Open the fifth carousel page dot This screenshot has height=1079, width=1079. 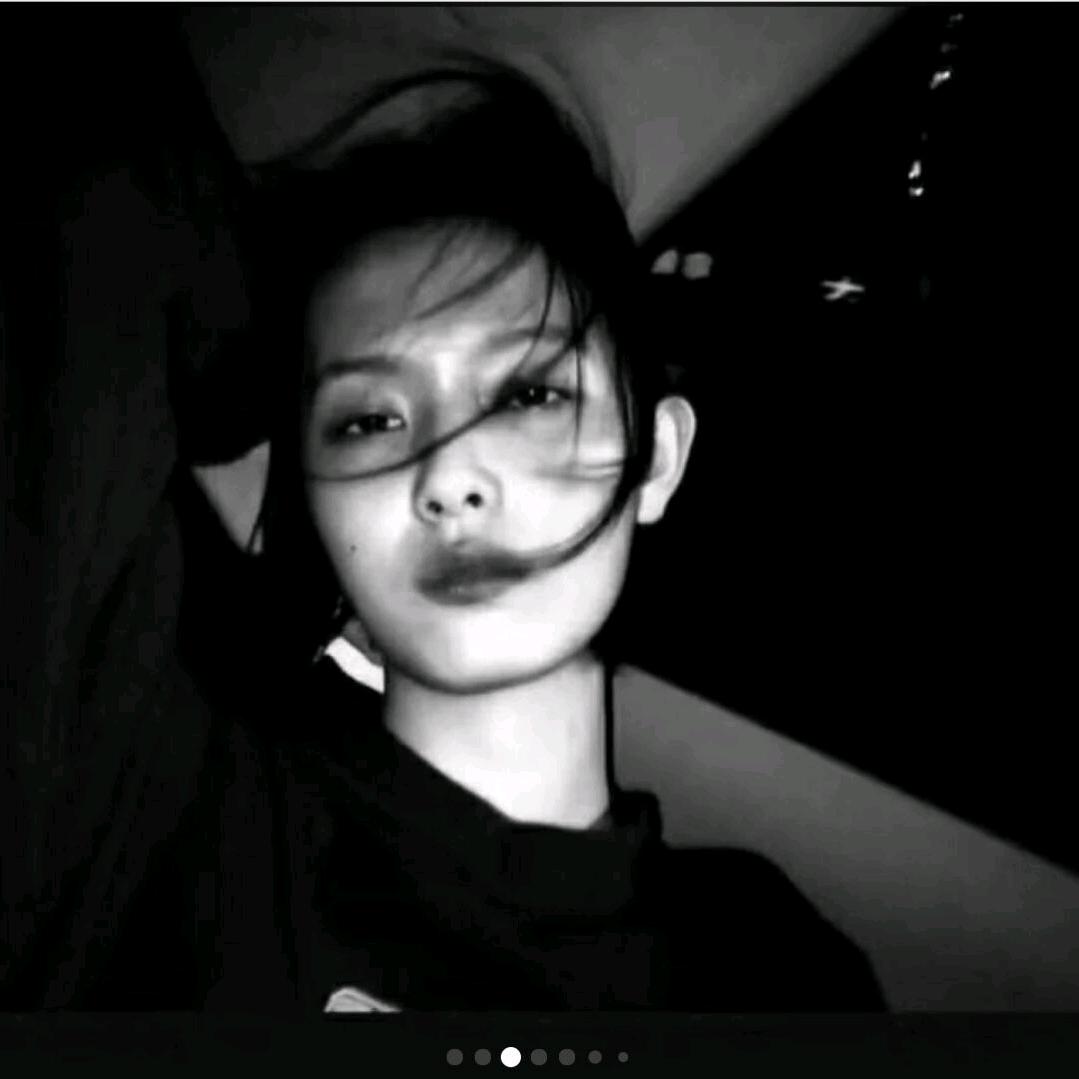(567, 1057)
